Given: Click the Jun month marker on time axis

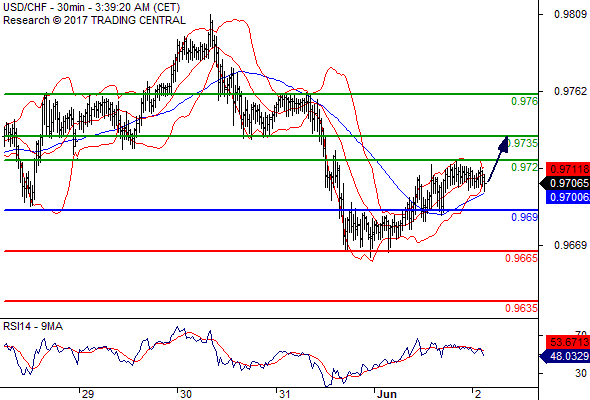Looking at the screenshot, I should coord(387,394).
